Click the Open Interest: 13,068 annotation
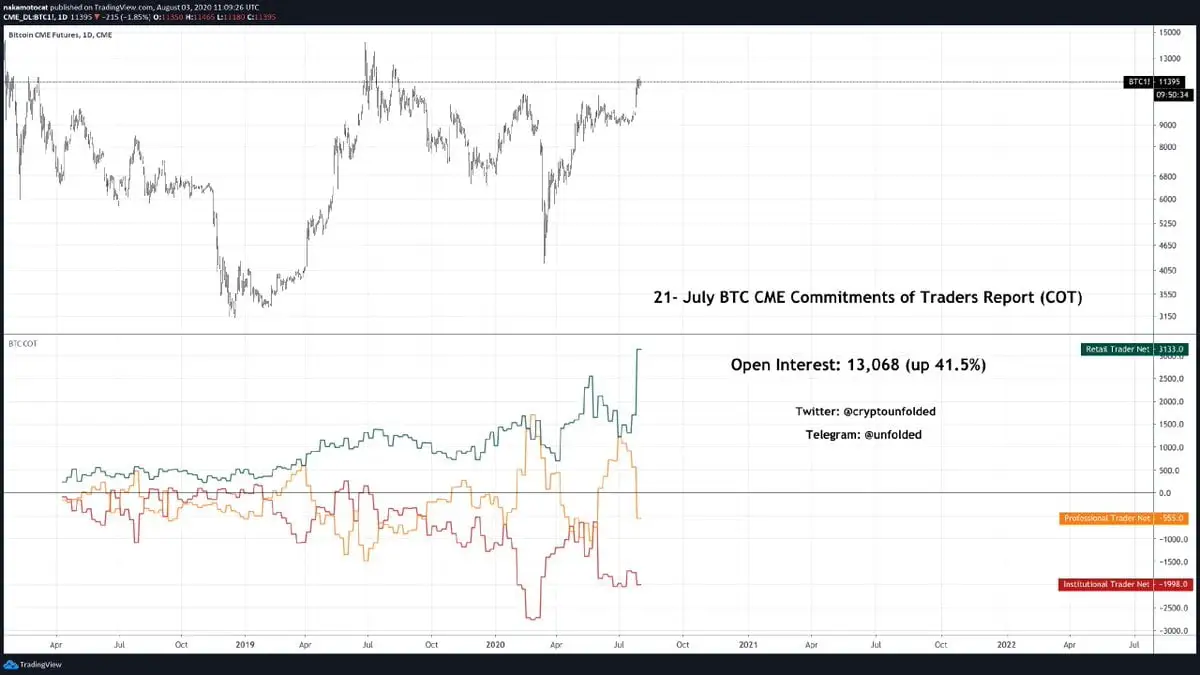Image resolution: width=1200 pixels, height=675 pixels. coord(858,366)
